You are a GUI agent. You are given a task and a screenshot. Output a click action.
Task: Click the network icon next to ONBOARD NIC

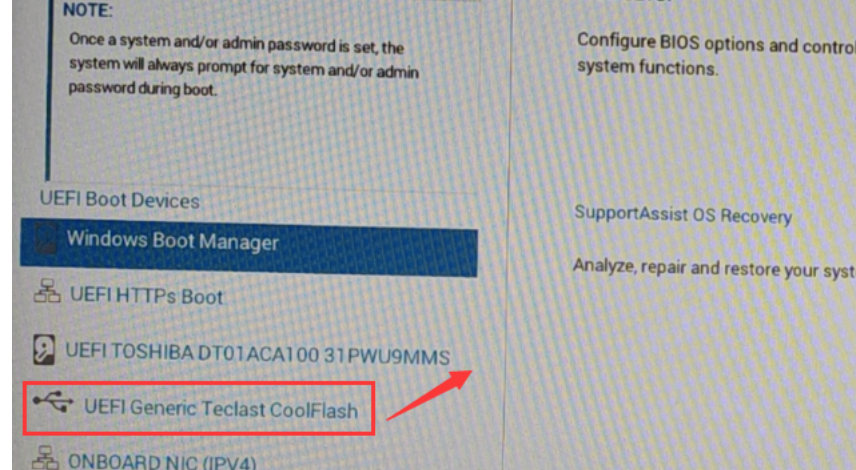click(45, 458)
